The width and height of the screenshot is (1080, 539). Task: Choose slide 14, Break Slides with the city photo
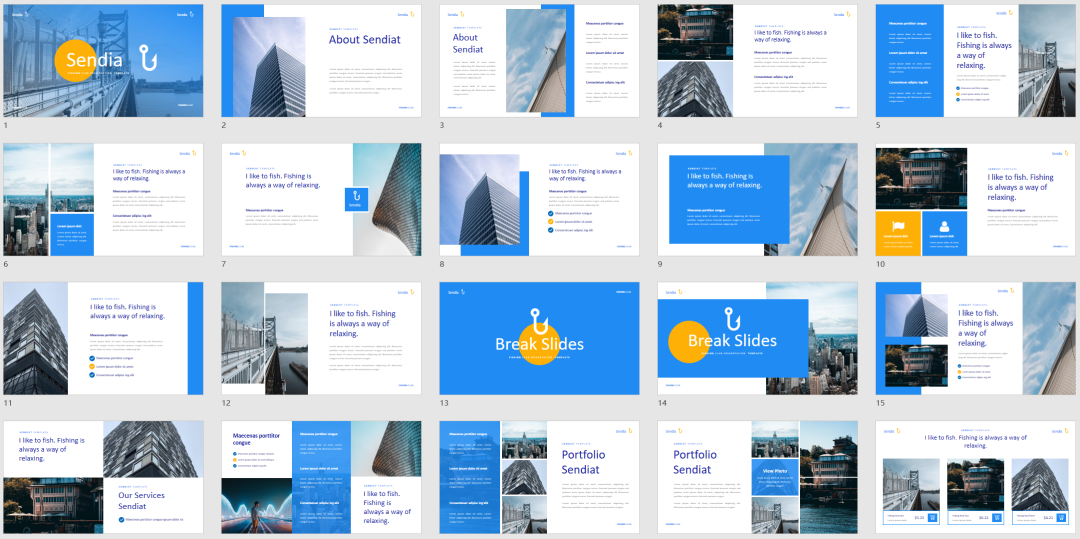[x=758, y=338]
